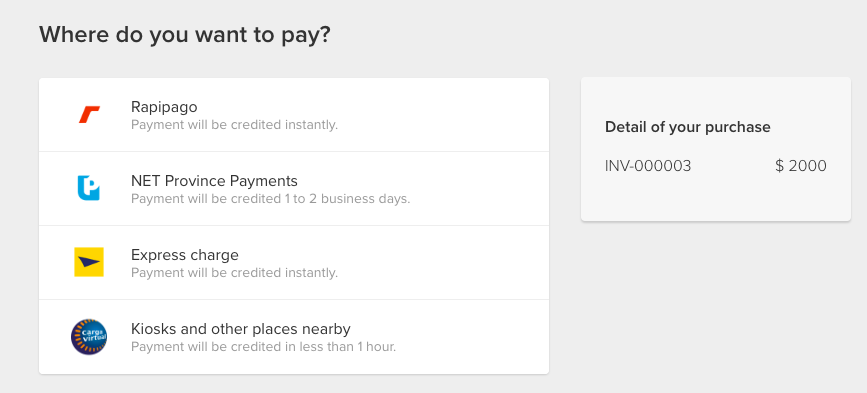This screenshot has width=867, height=393.
Task: Click the '1 to 2 business days' description
Action: click(x=270, y=199)
